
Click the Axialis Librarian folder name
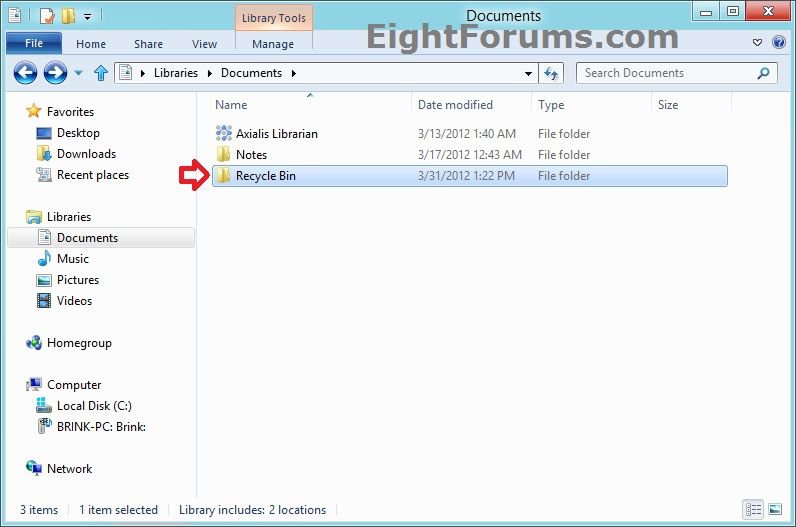coord(277,134)
